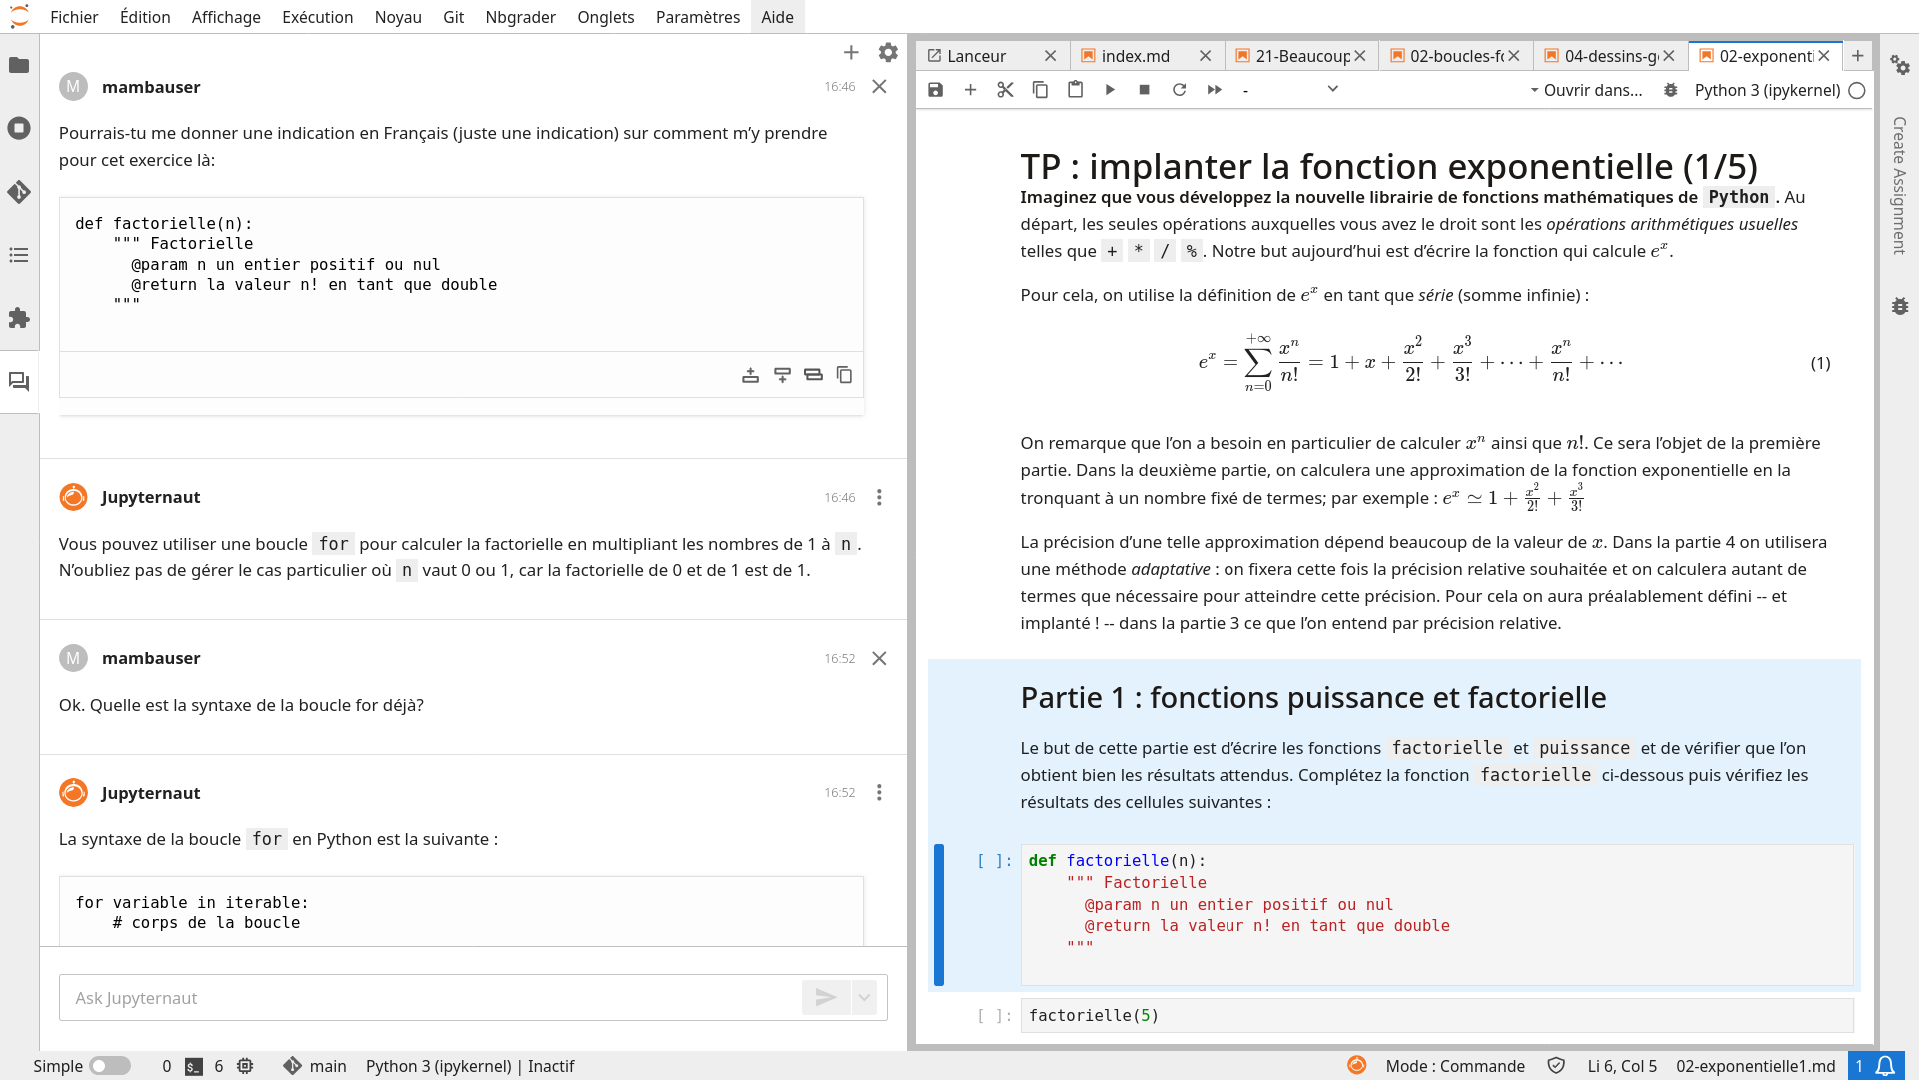Click the Jupyternaut chat sidebar icon
The width and height of the screenshot is (1920, 1080).
[x=19, y=382]
